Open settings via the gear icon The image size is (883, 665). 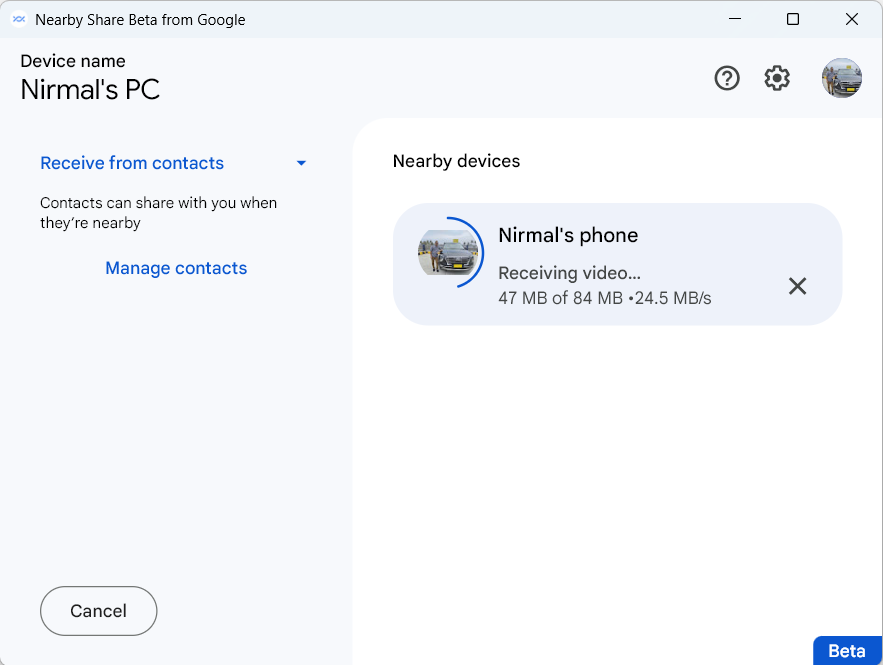[x=777, y=78]
